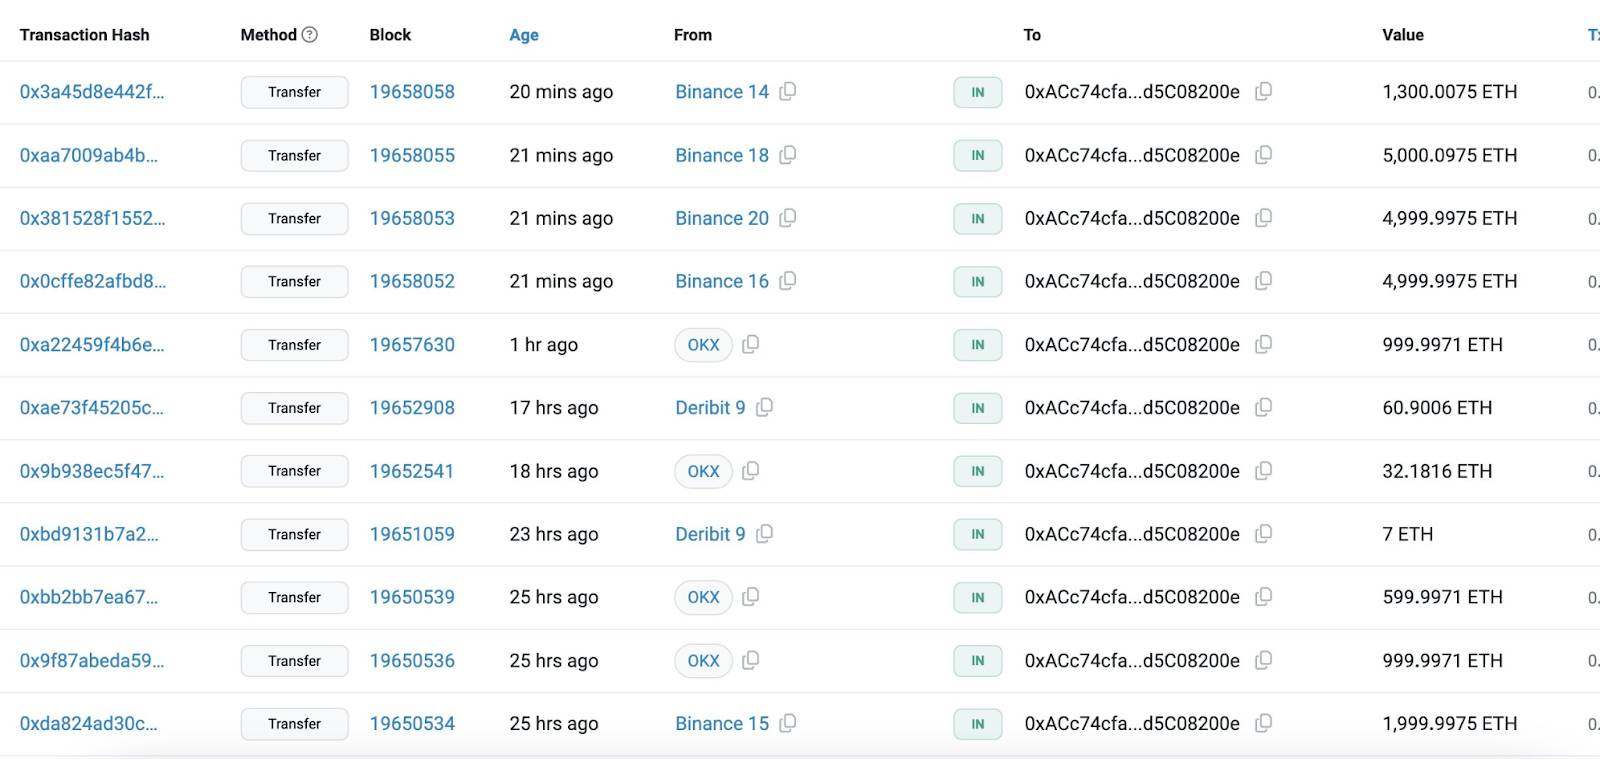Toggle the Age column header format
The image size is (1600, 759).
[524, 35]
